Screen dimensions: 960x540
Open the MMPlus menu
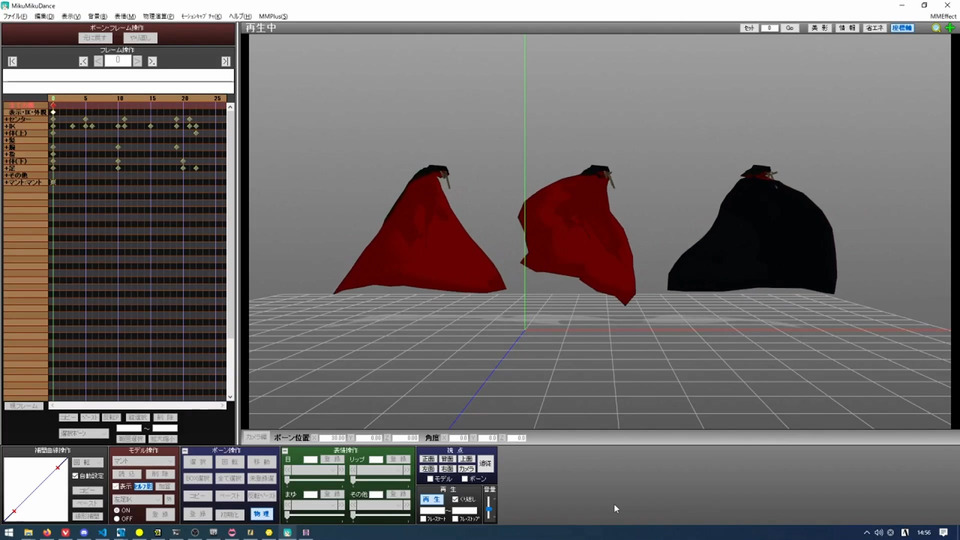[272, 17]
